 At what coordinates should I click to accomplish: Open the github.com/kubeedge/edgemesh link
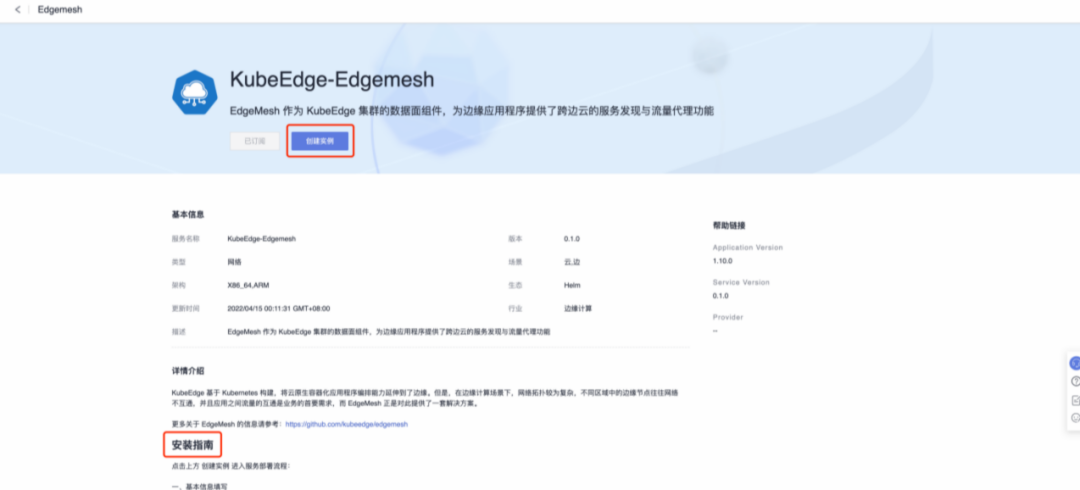pos(346,424)
